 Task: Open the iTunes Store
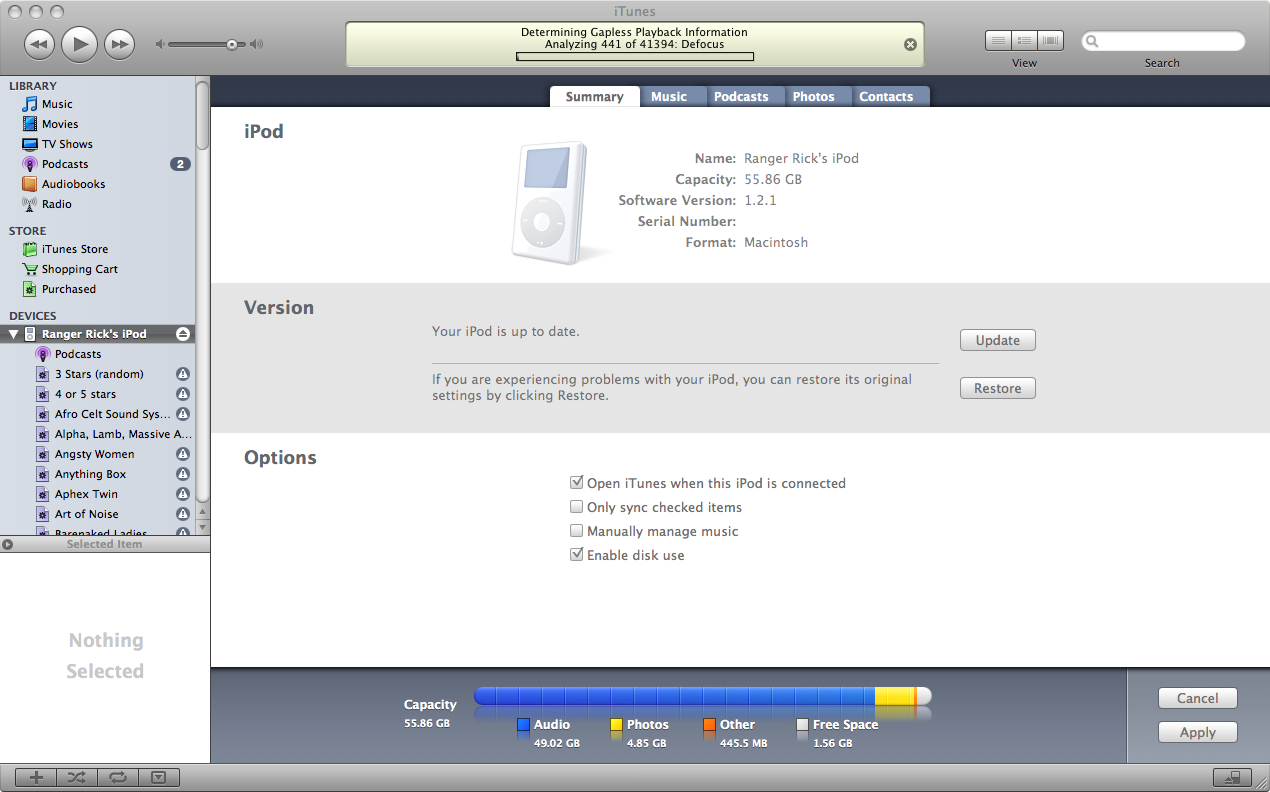point(75,249)
